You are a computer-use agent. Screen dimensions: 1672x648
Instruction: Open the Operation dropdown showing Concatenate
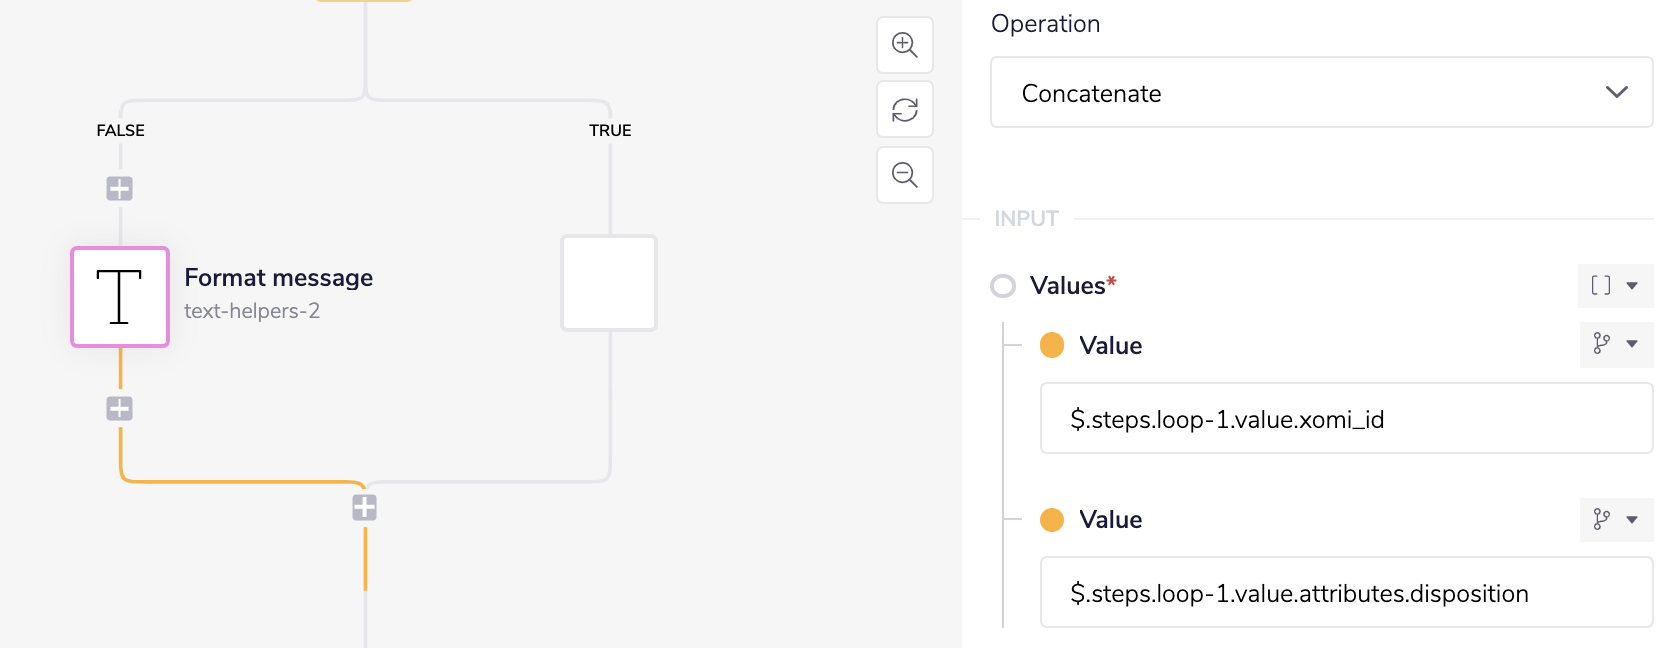click(1321, 93)
